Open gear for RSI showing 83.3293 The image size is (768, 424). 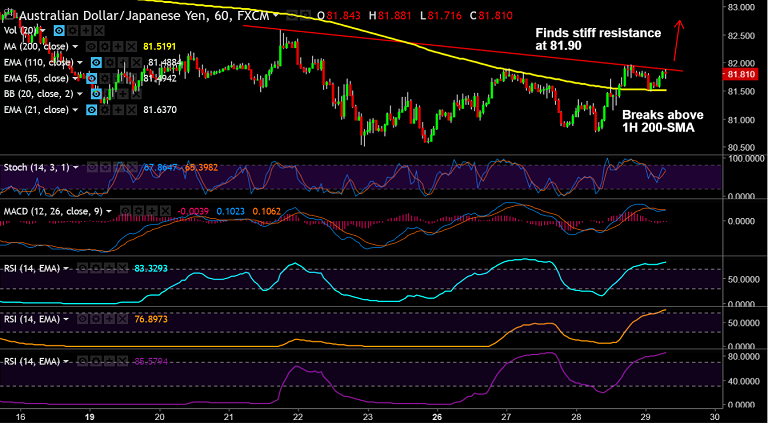coord(96,268)
